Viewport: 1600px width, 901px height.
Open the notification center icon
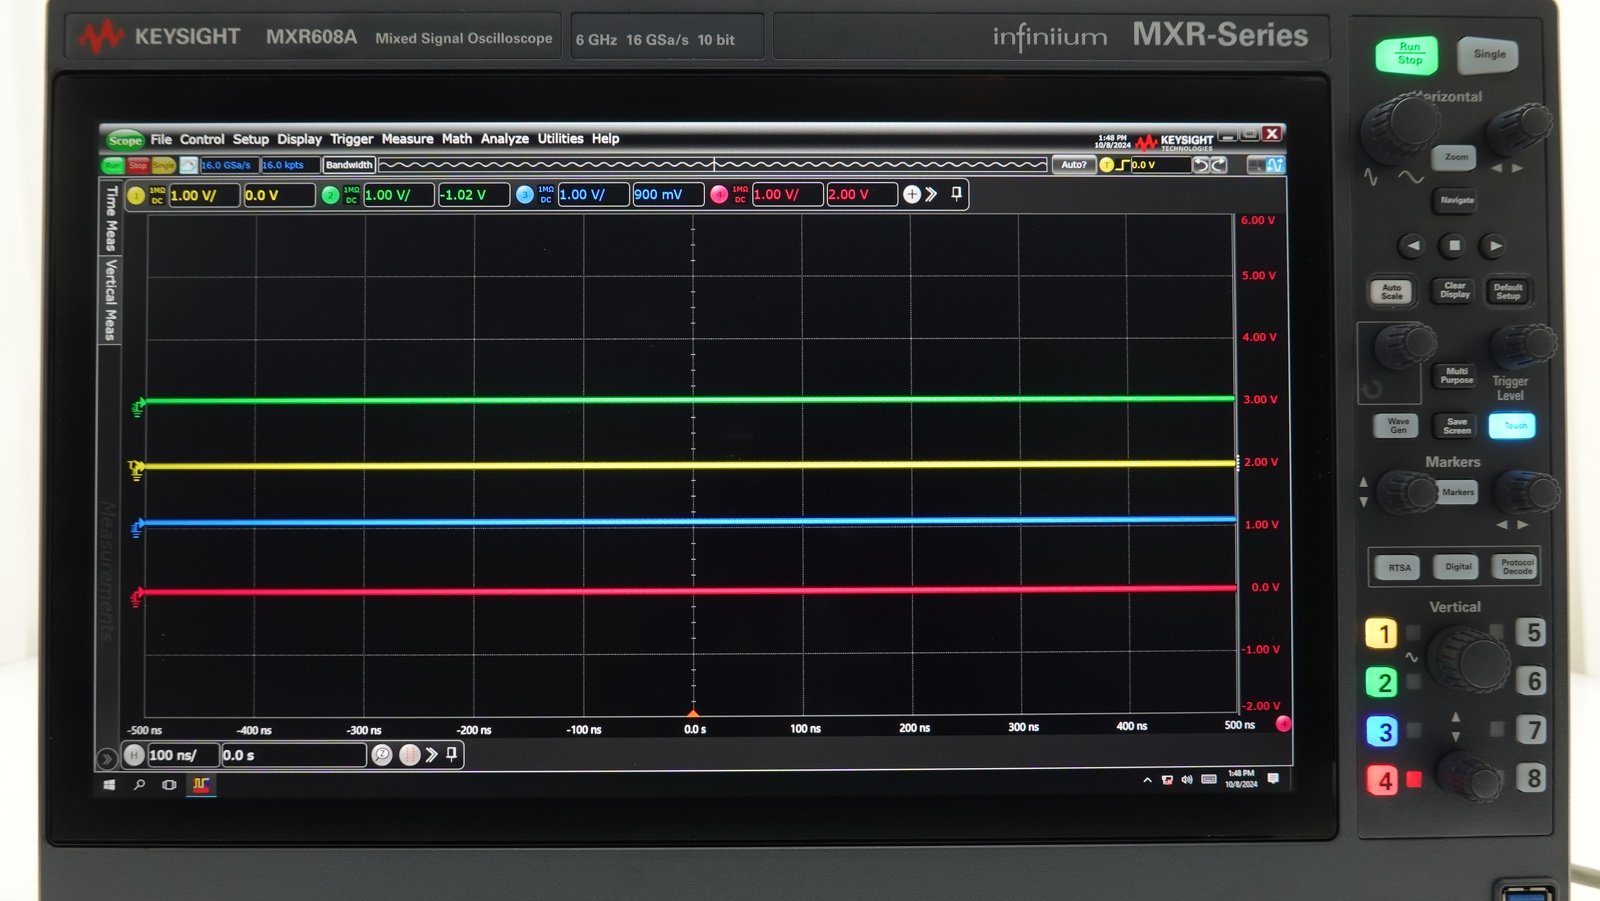click(1273, 779)
